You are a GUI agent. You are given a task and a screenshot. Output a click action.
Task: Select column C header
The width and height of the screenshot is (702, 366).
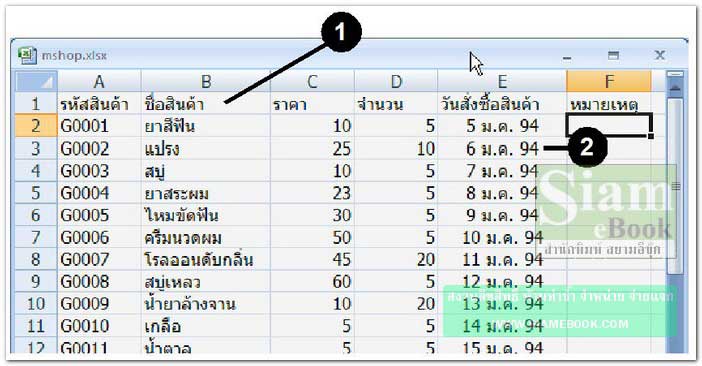point(312,81)
